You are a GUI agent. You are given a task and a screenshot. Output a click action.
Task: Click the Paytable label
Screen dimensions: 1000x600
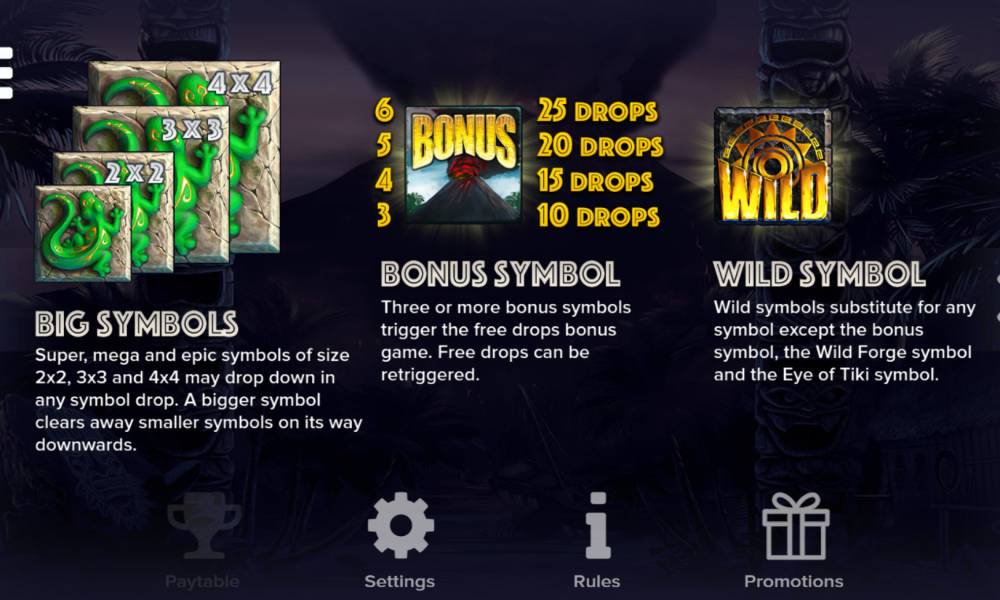(202, 582)
